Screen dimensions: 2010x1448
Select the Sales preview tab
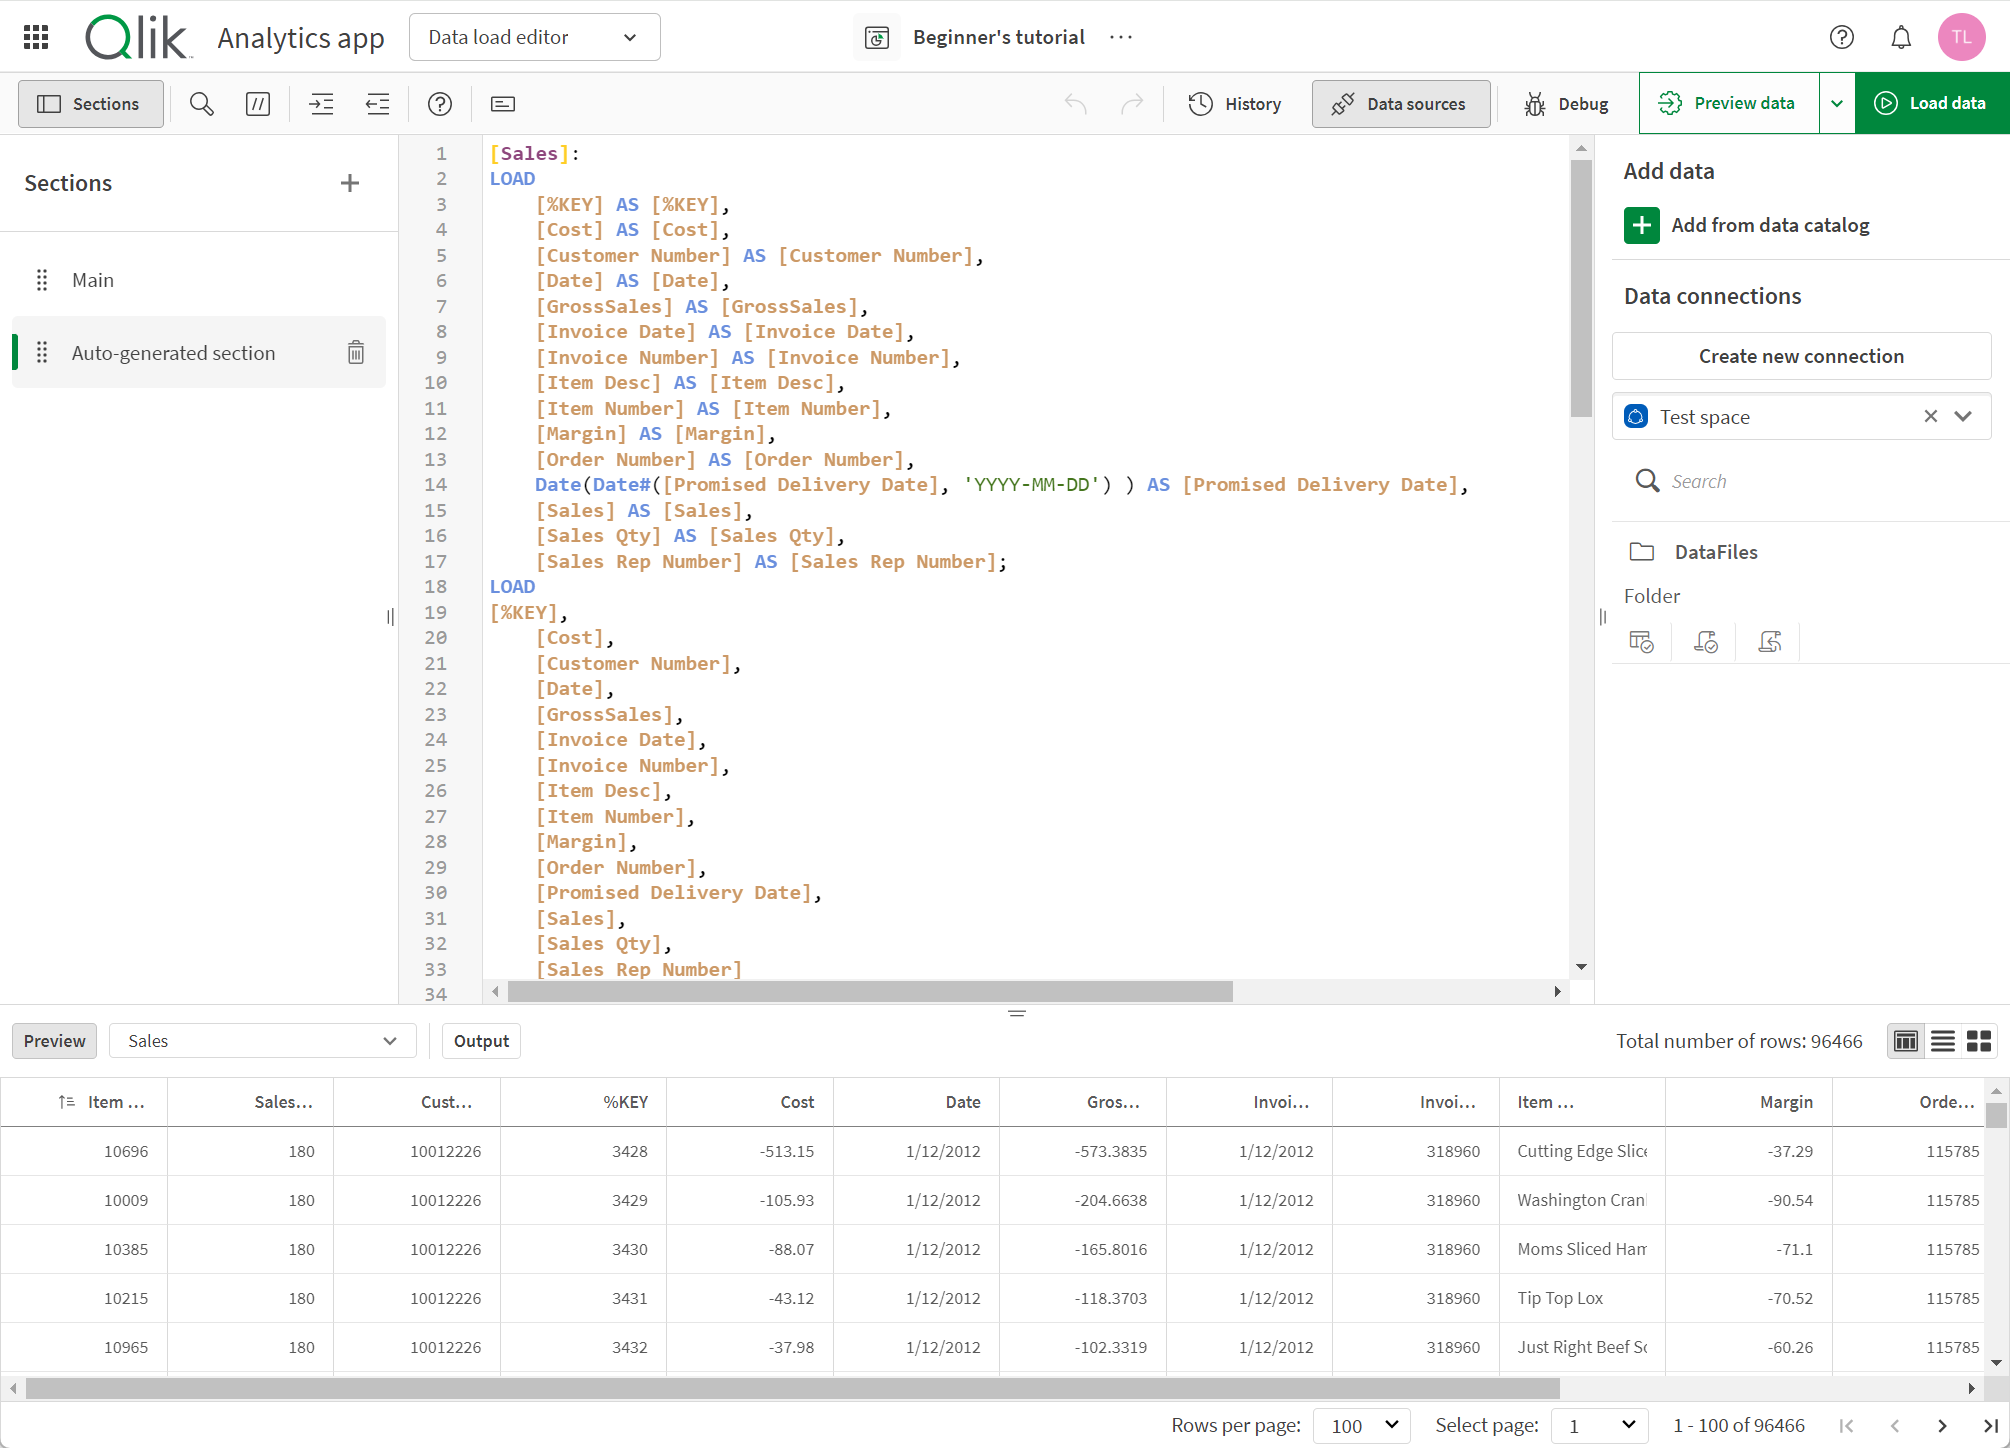(x=259, y=1039)
